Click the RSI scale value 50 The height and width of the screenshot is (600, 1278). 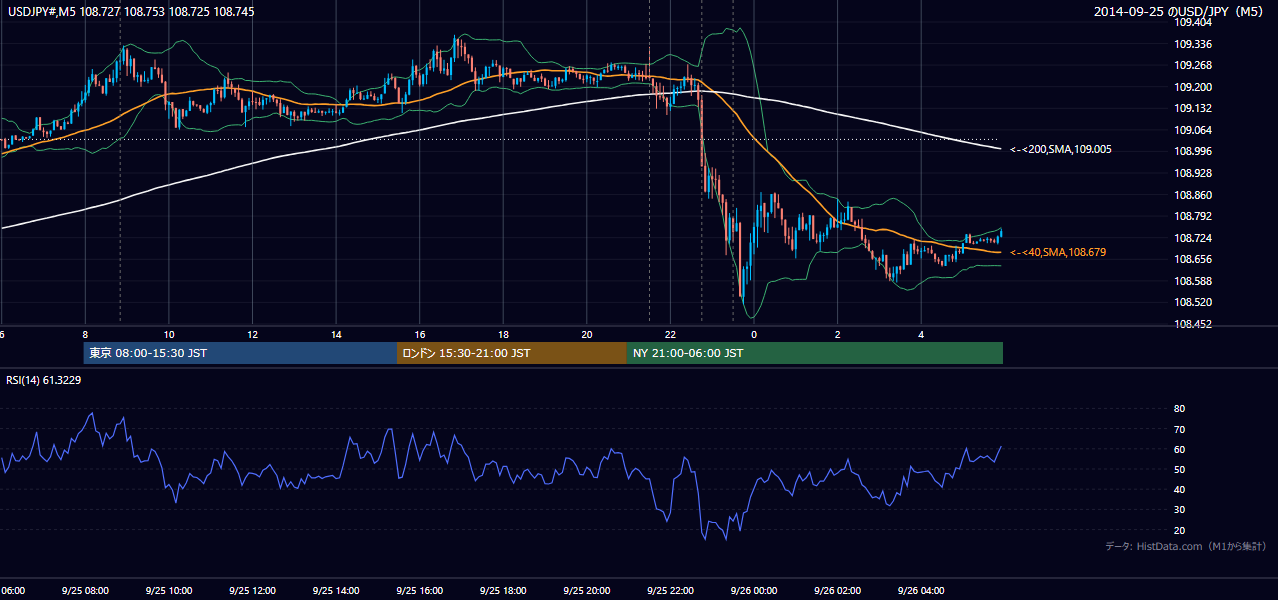1179,469
